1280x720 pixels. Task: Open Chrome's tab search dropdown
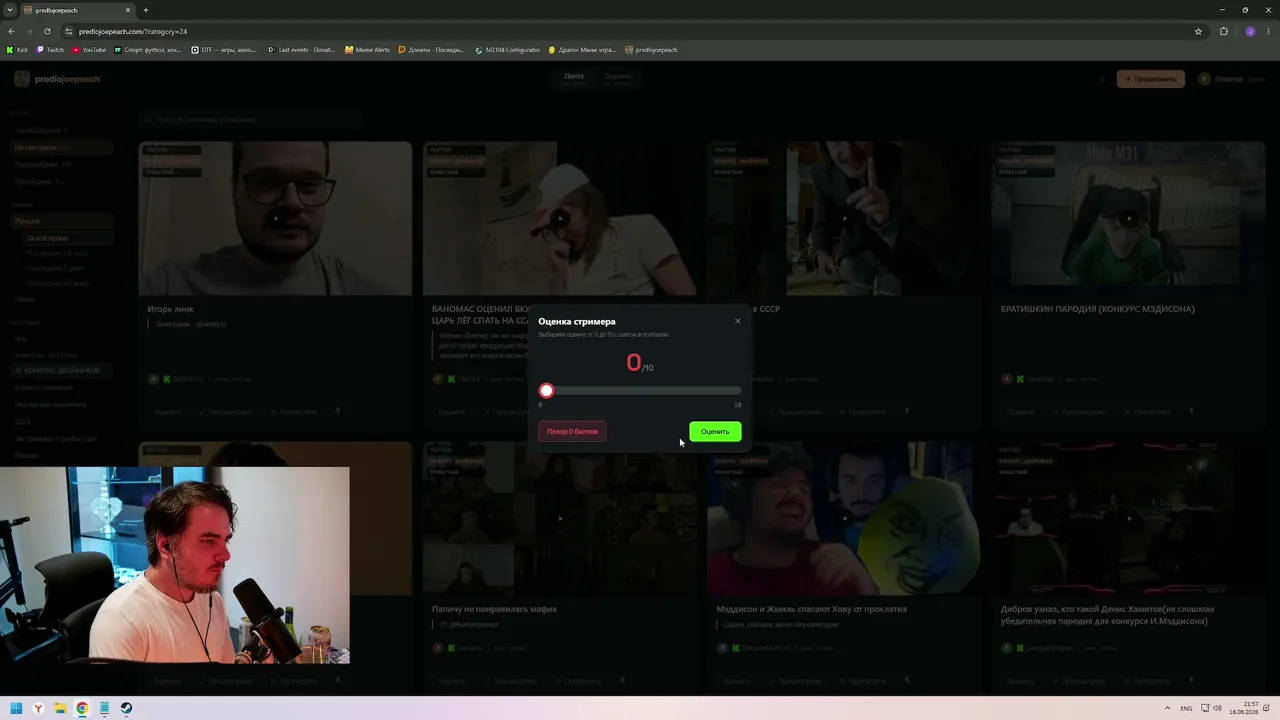[x=11, y=10]
